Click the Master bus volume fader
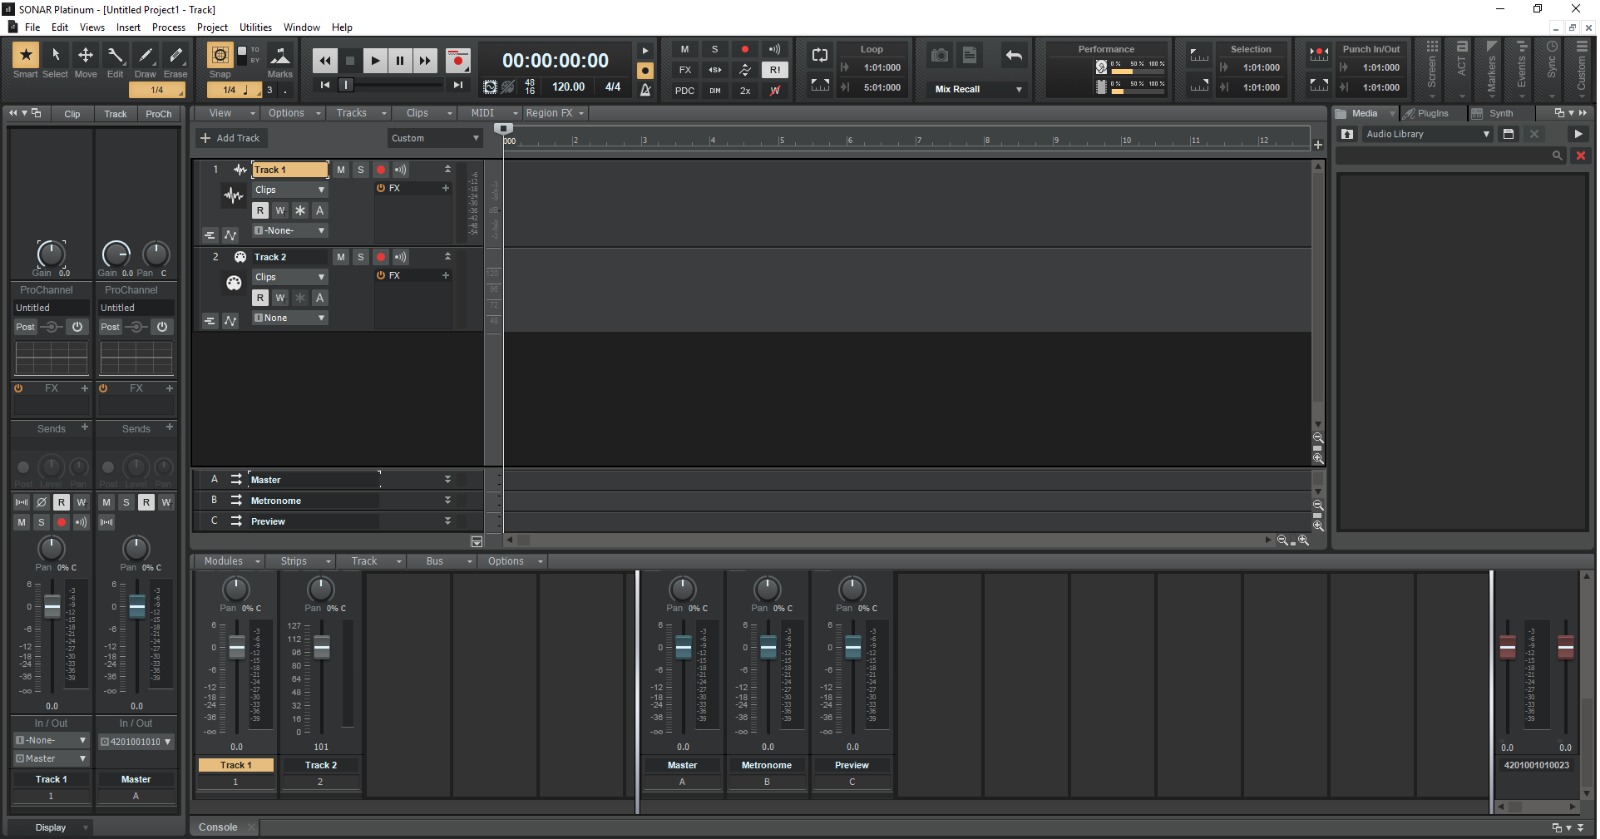Image resolution: width=1600 pixels, height=839 pixels. pyautogui.click(x=683, y=648)
